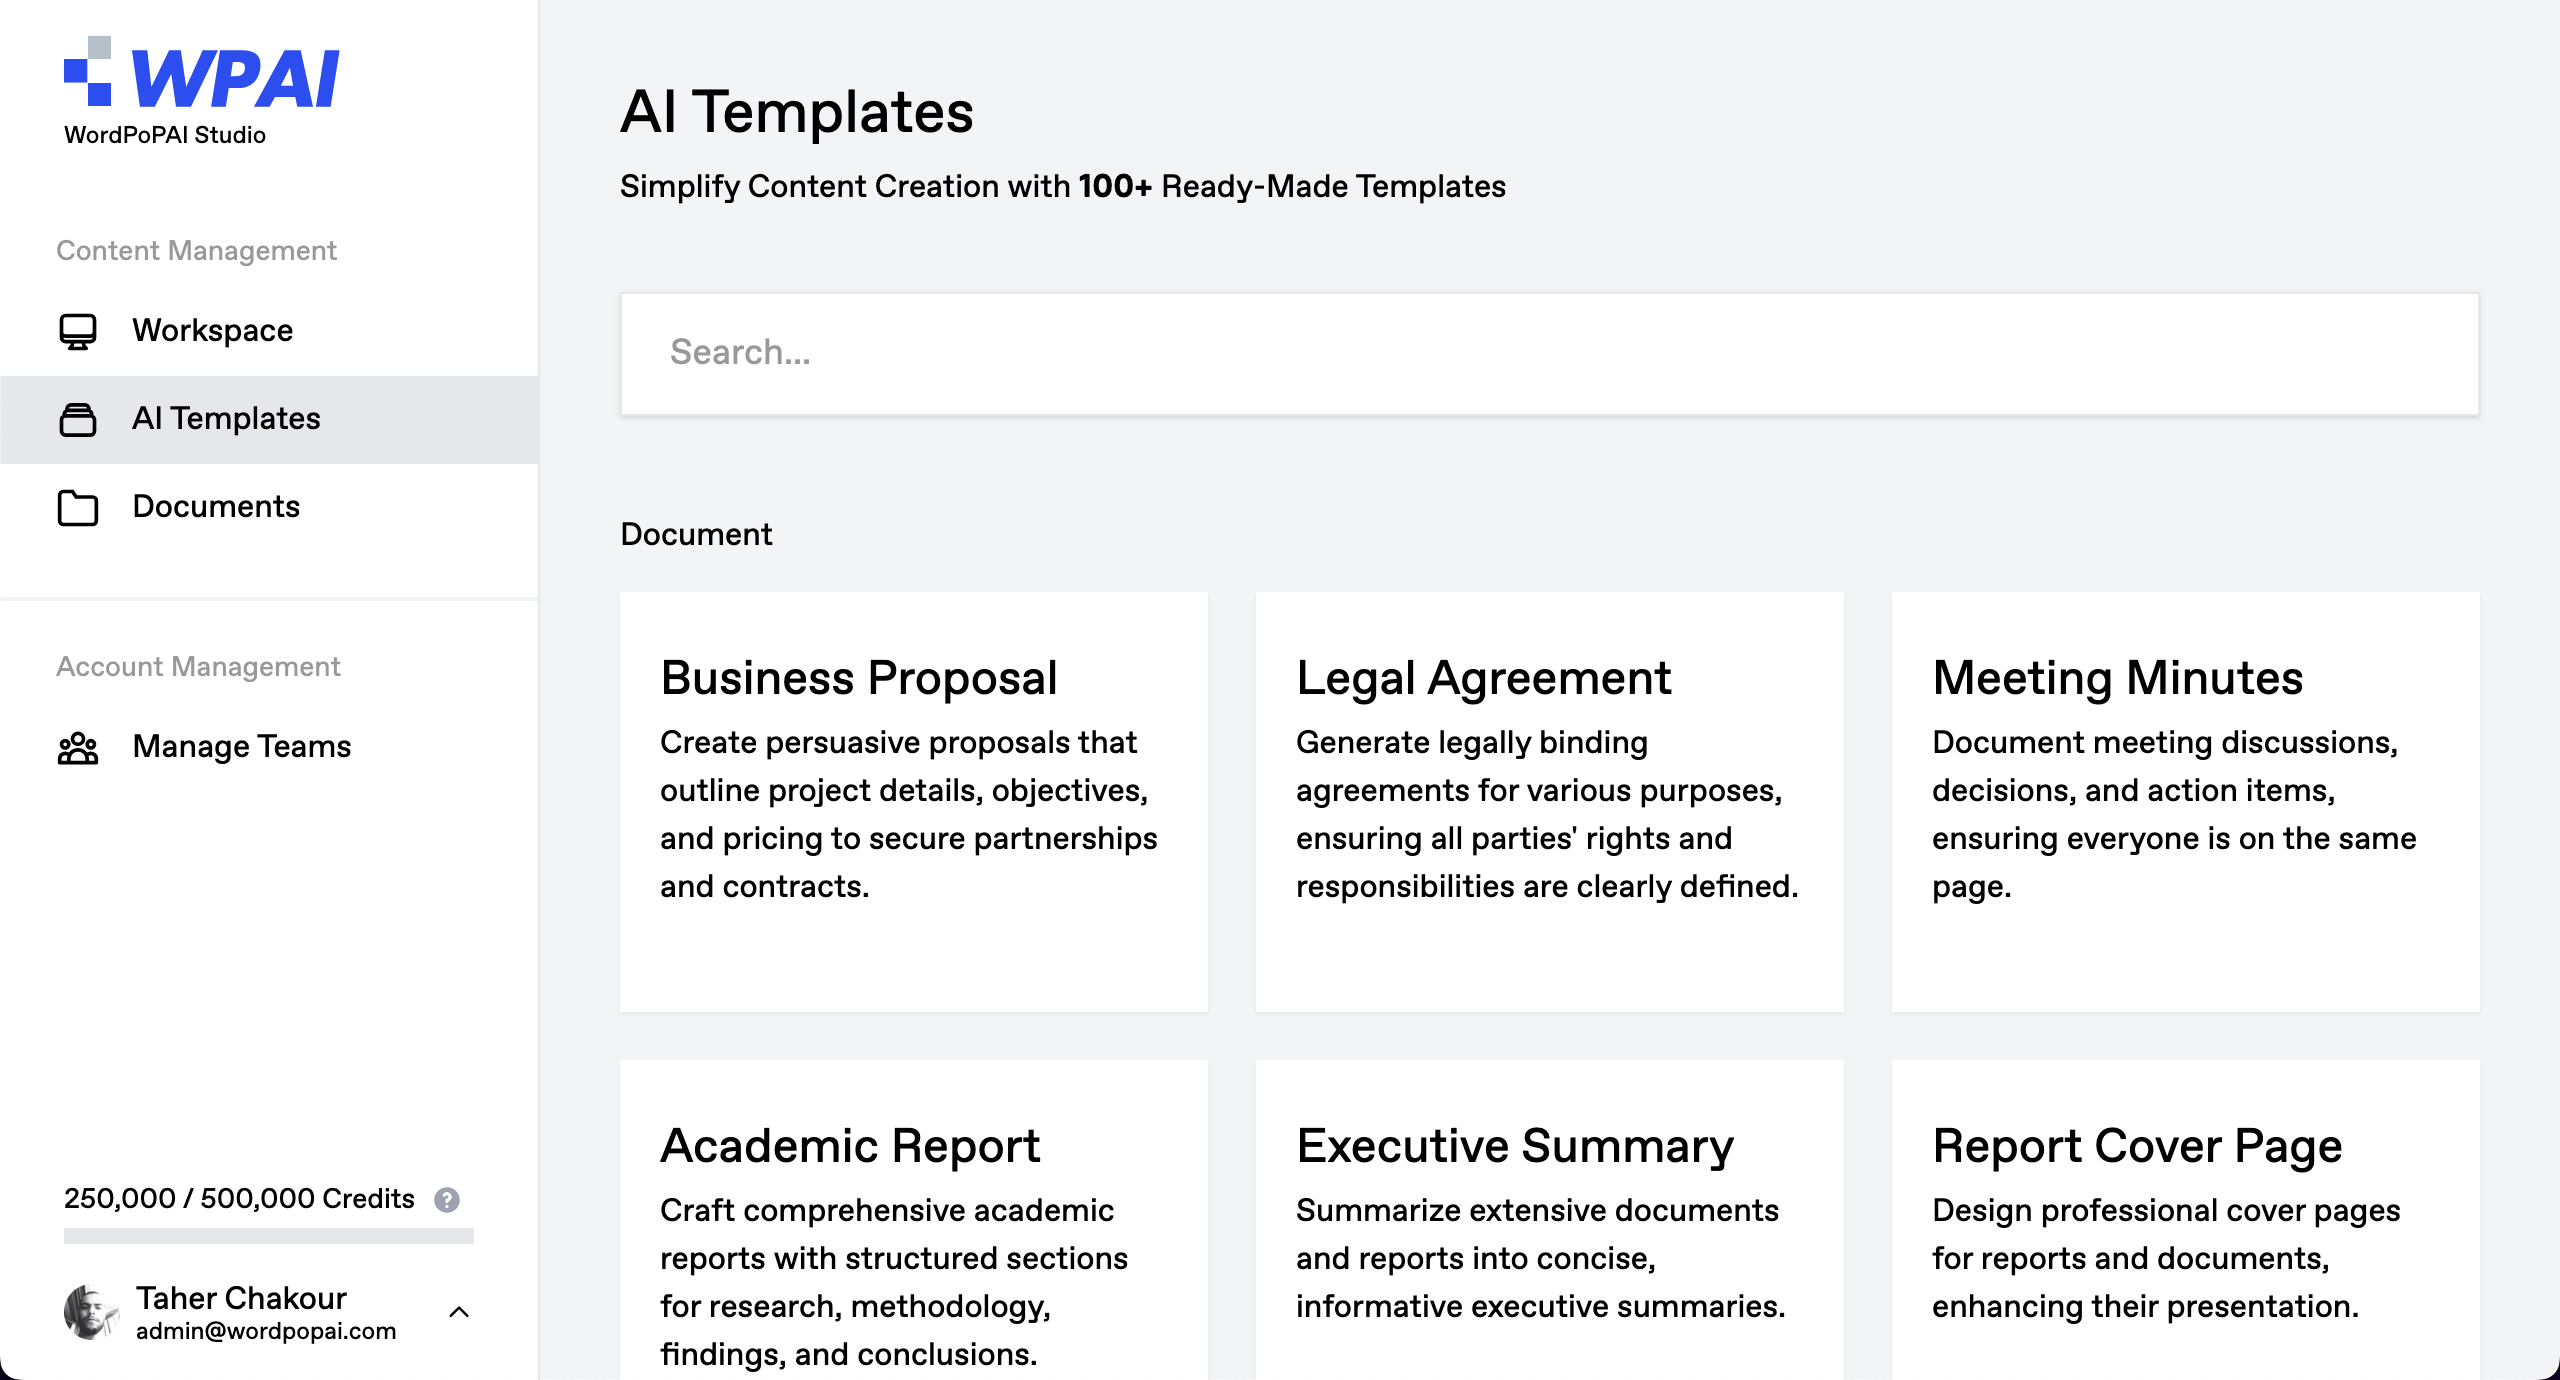Viewport: 2560px width, 1380px height.
Task: Click the Report Cover Page description text
Action: 2166,1259
